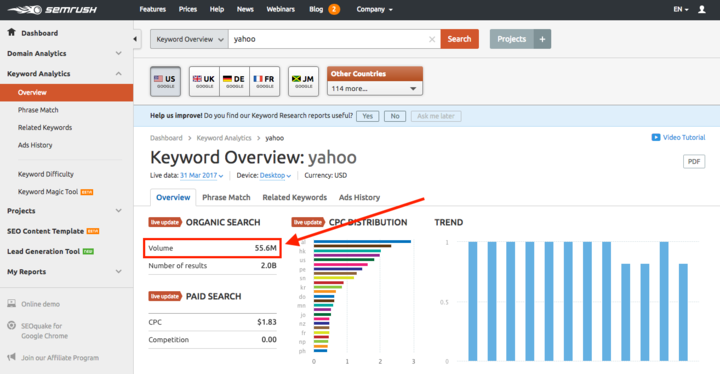Click the plus icon next to Projects
The image size is (720, 374).
[542, 39]
